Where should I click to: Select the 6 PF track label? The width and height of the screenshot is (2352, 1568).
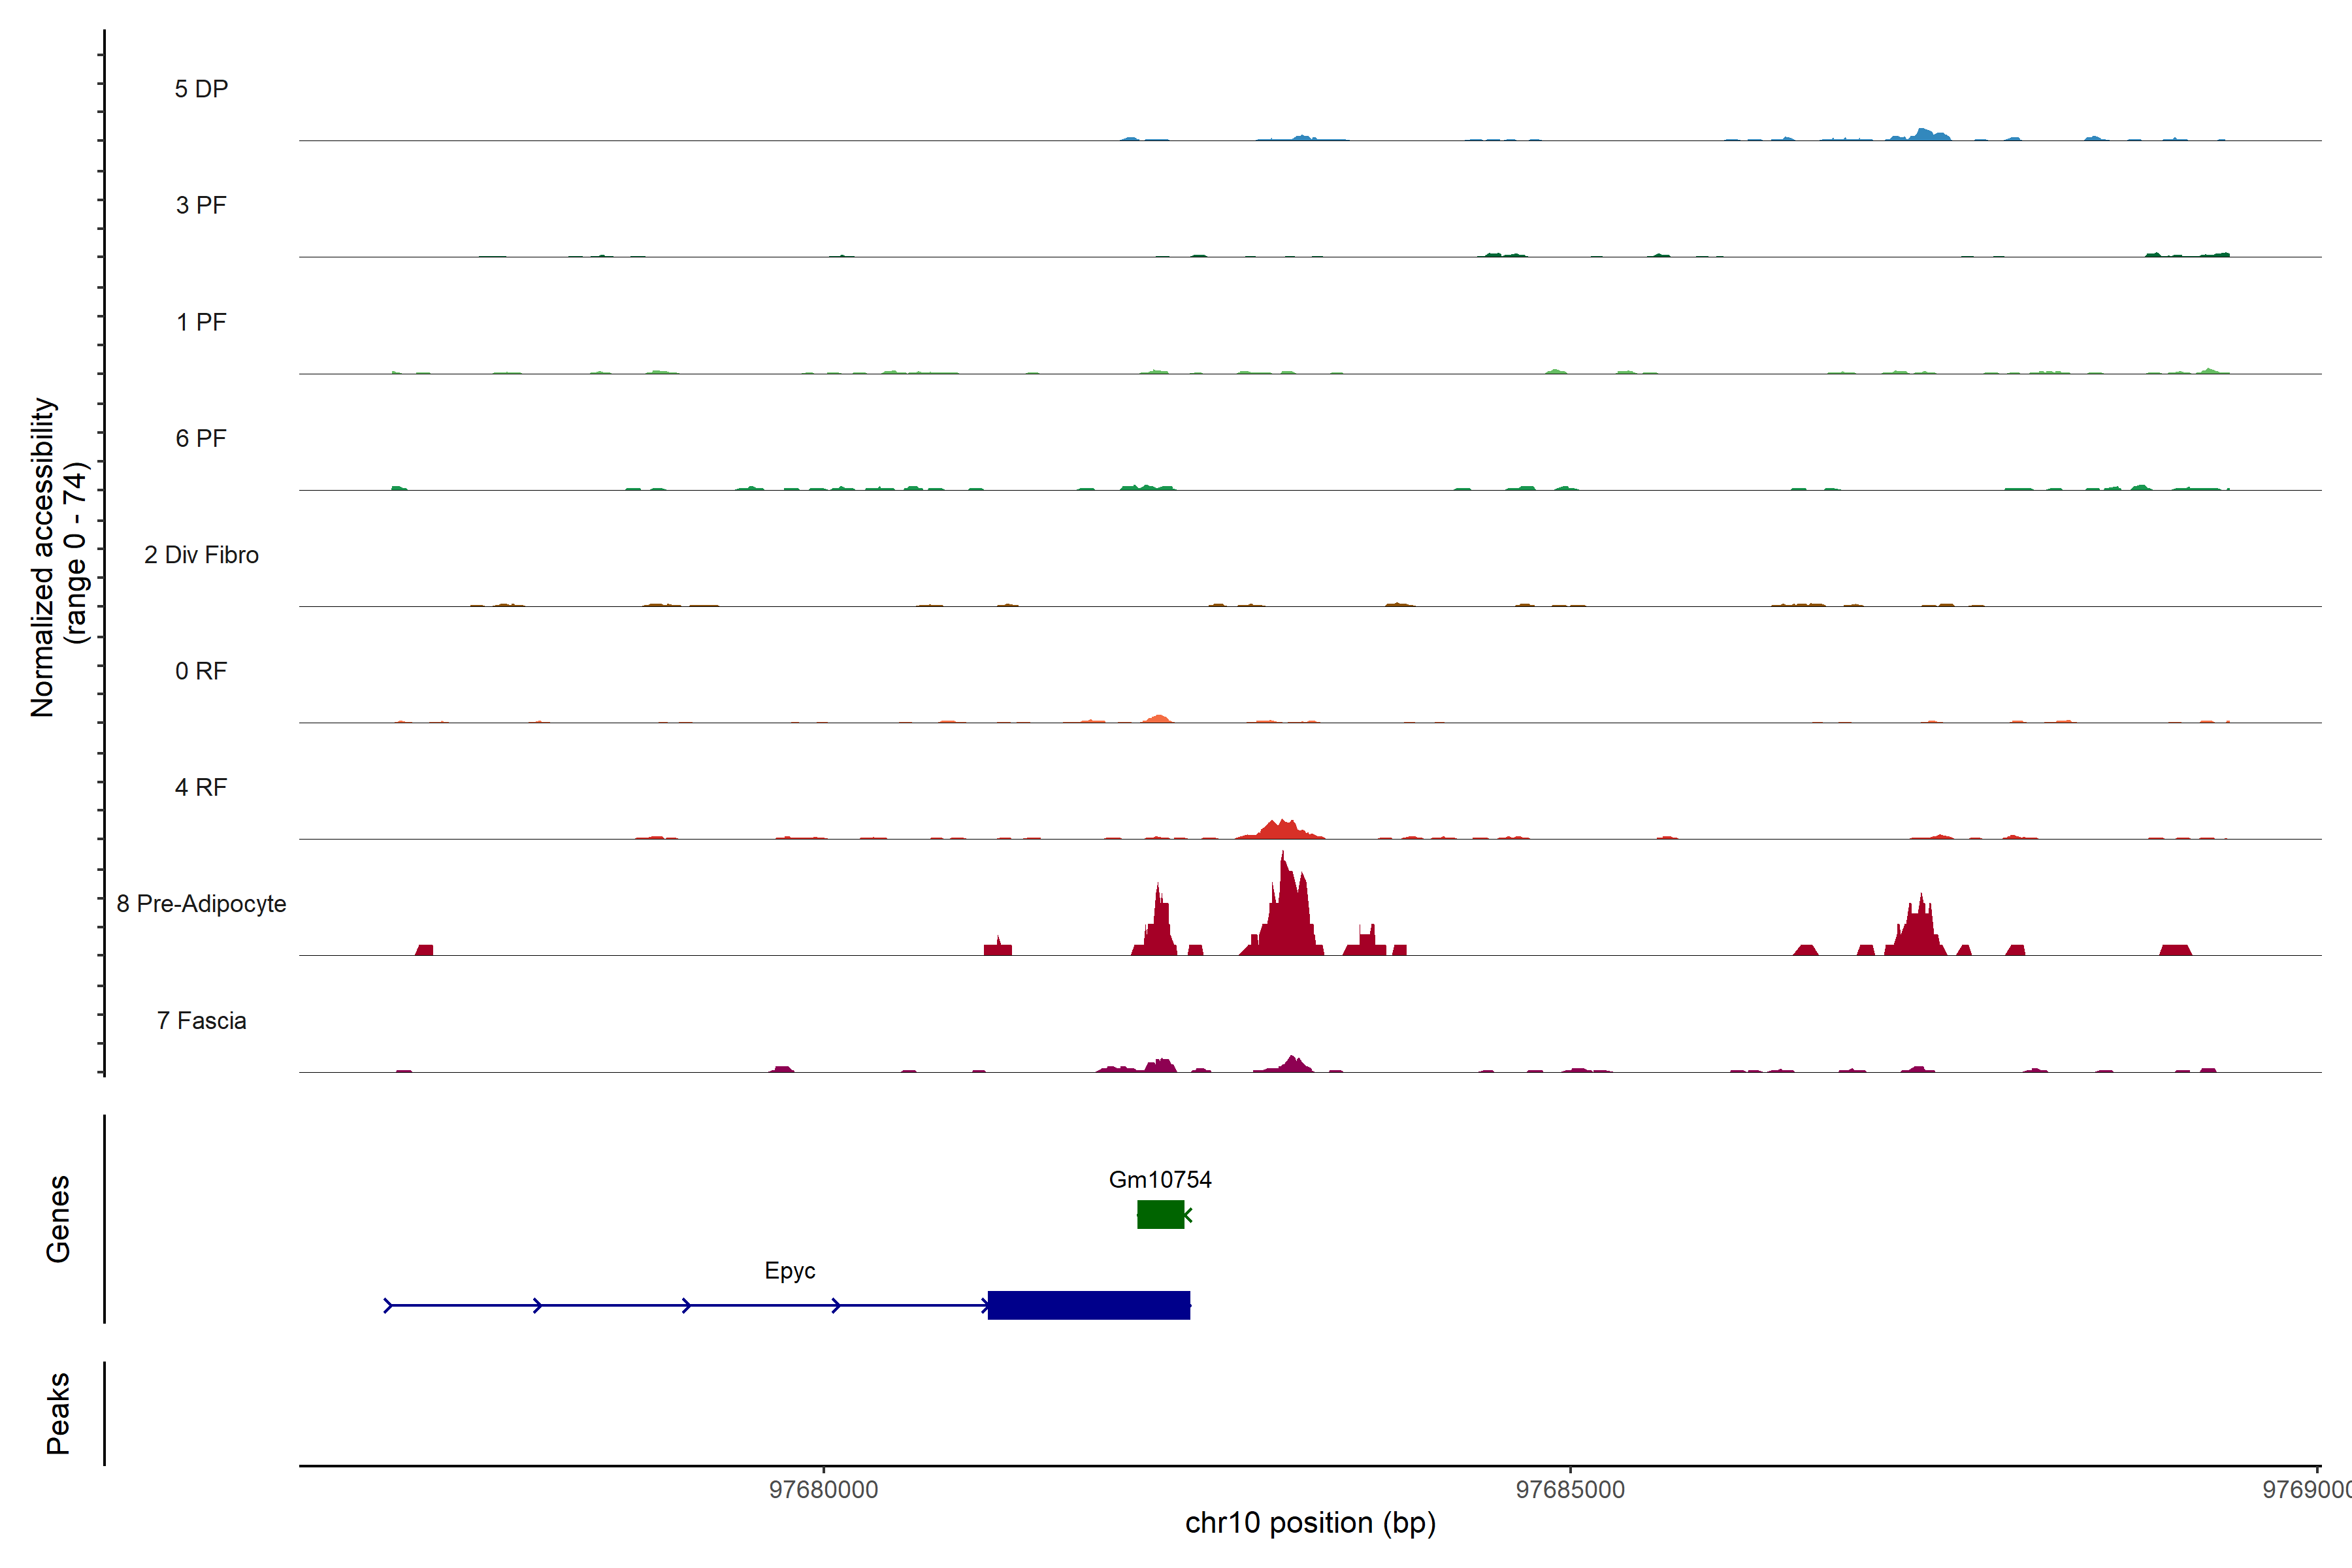201,438
